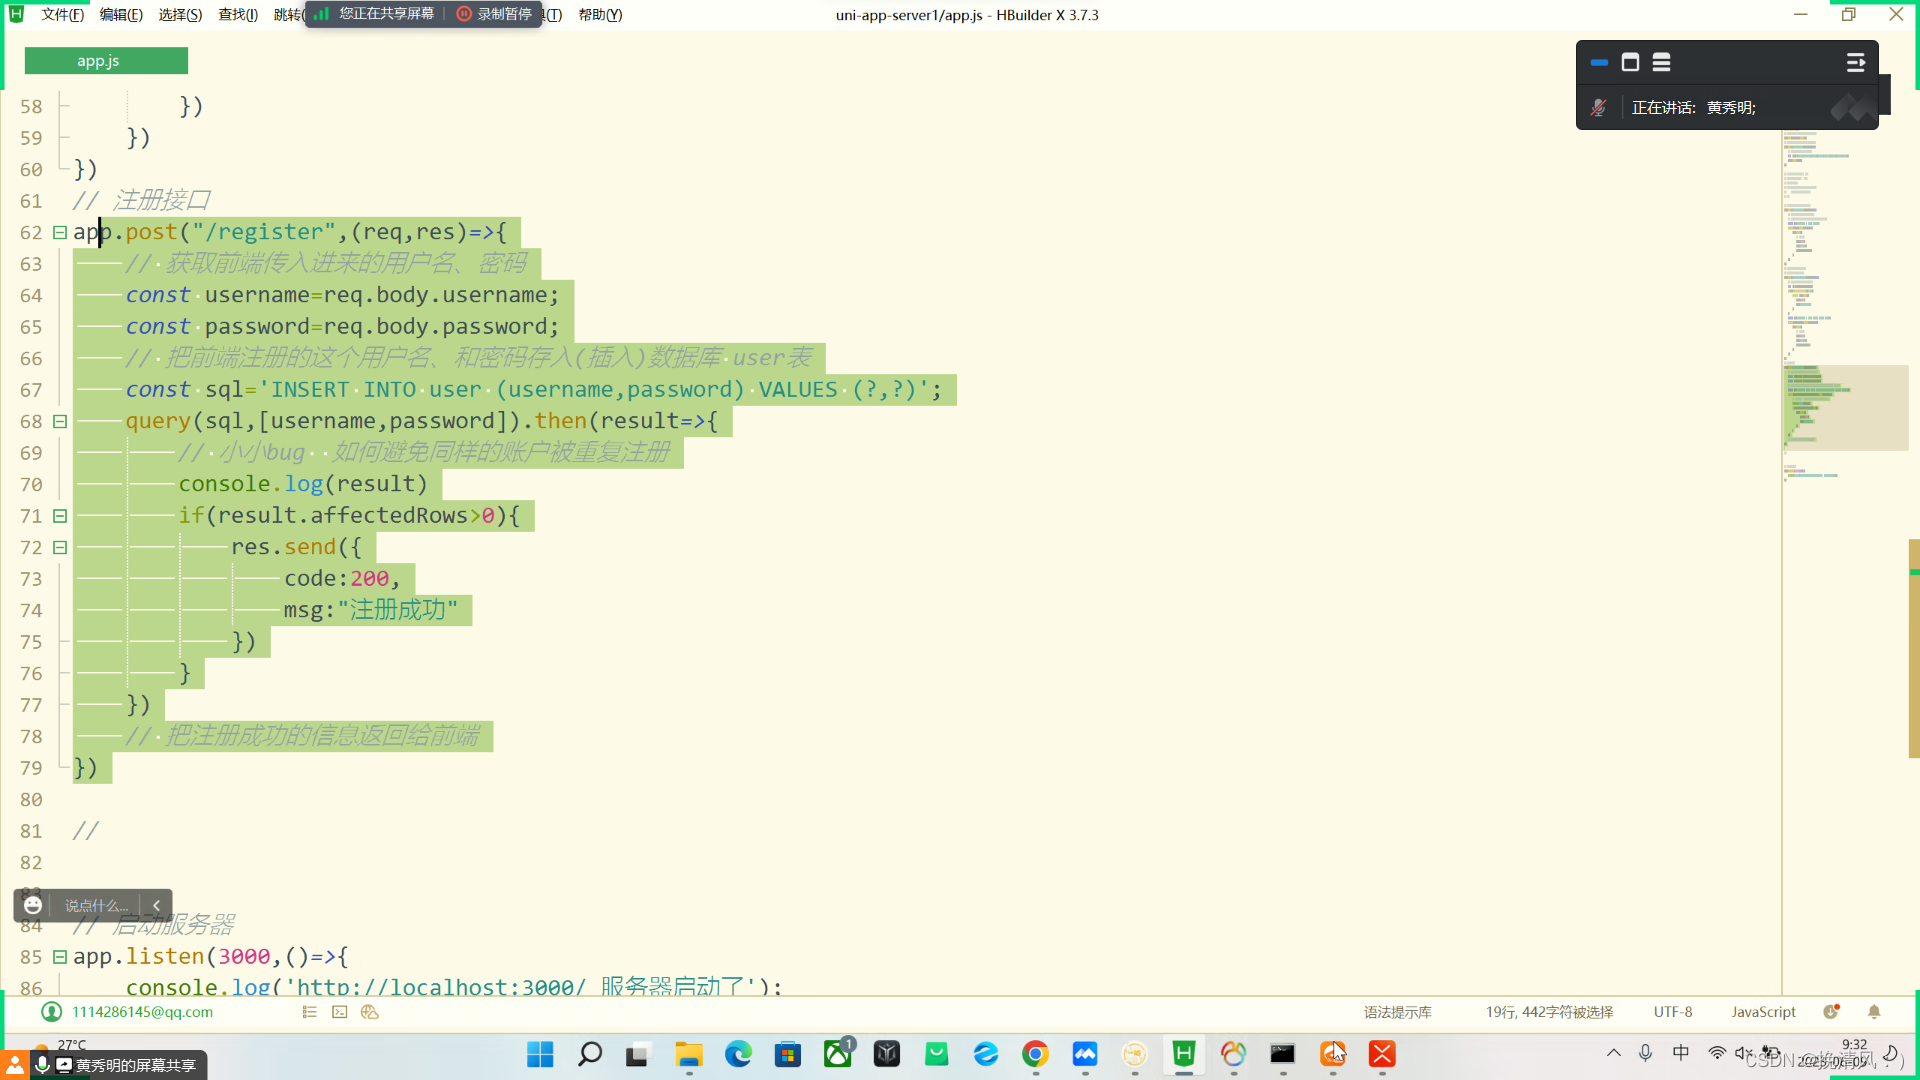Open Chrome from the taskbar

coord(1035,1054)
